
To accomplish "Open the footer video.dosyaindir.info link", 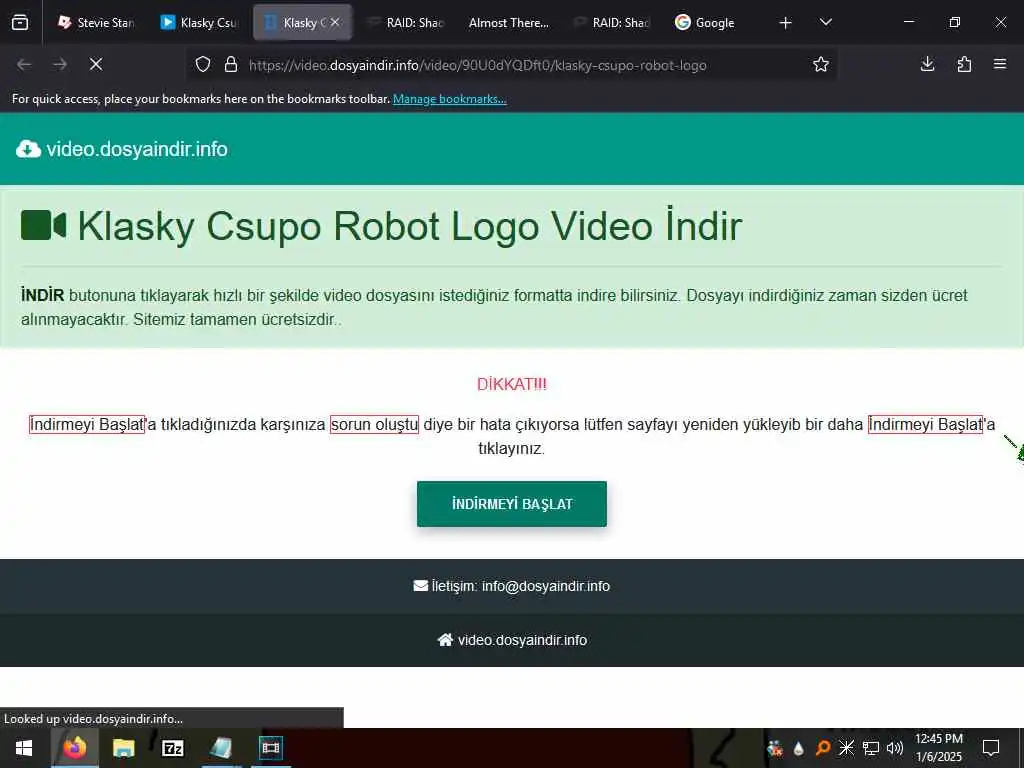I will (x=522, y=641).
